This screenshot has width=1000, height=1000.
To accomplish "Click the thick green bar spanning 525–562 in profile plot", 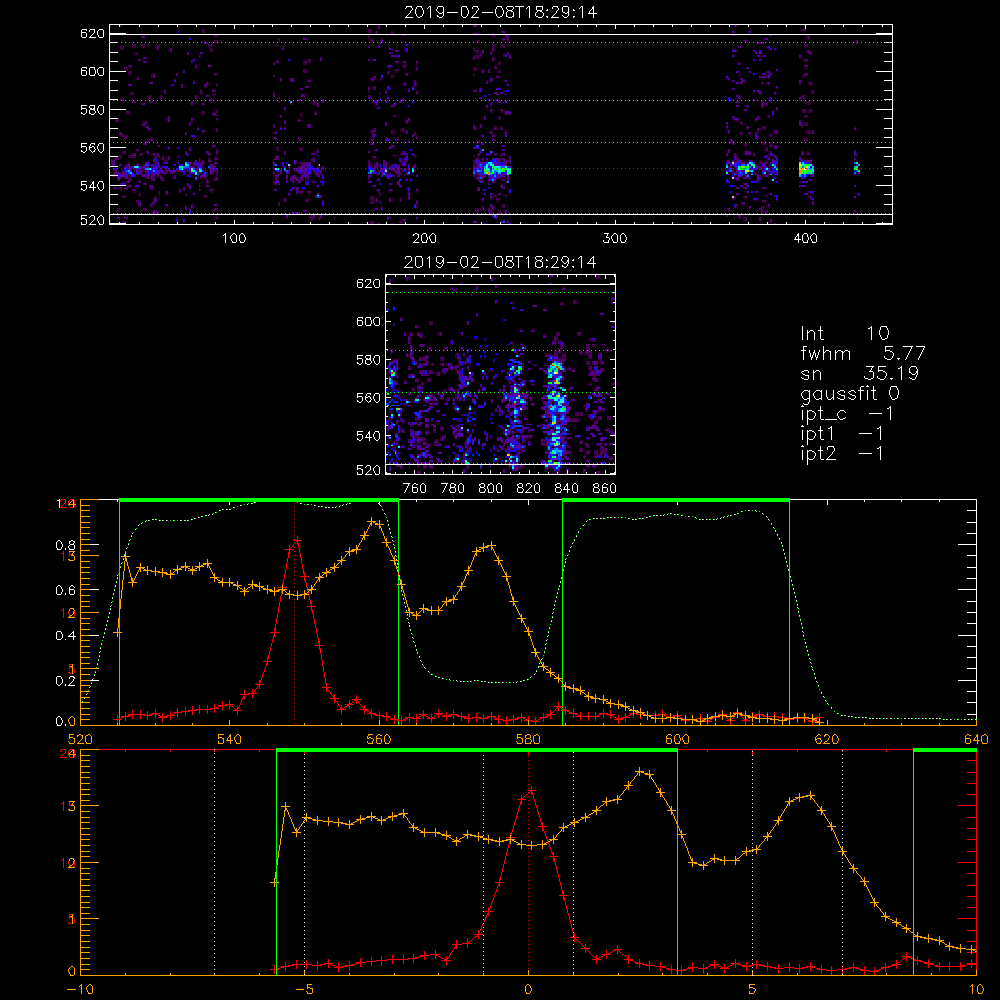I will click(259, 501).
